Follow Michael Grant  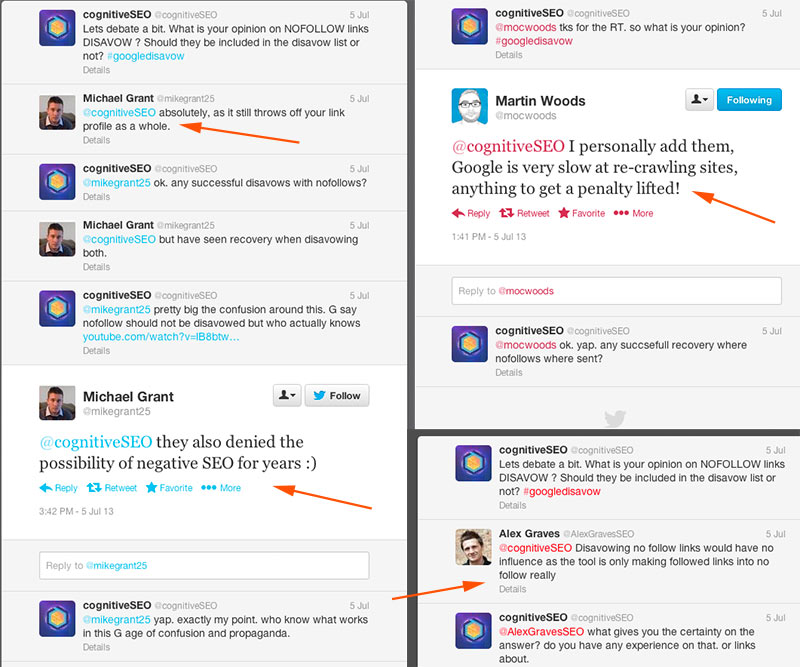point(337,396)
